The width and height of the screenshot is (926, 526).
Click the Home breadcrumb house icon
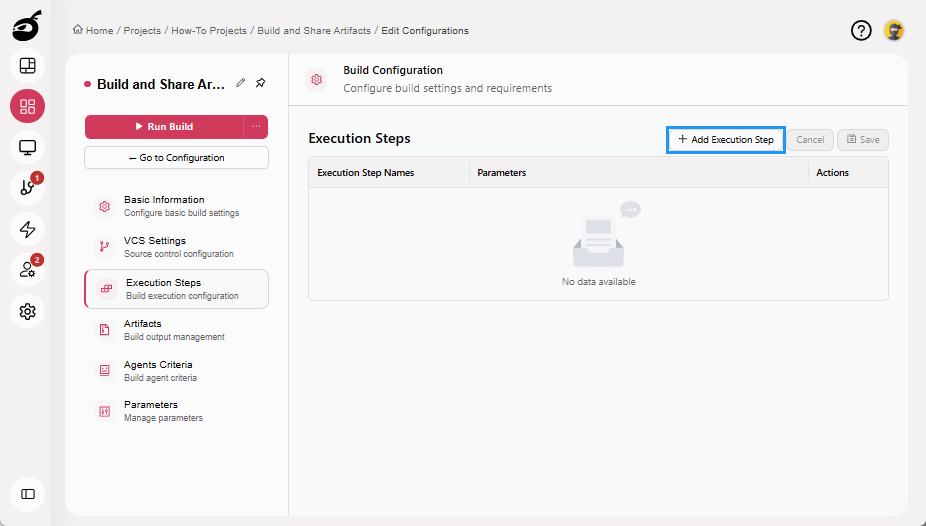click(x=78, y=30)
